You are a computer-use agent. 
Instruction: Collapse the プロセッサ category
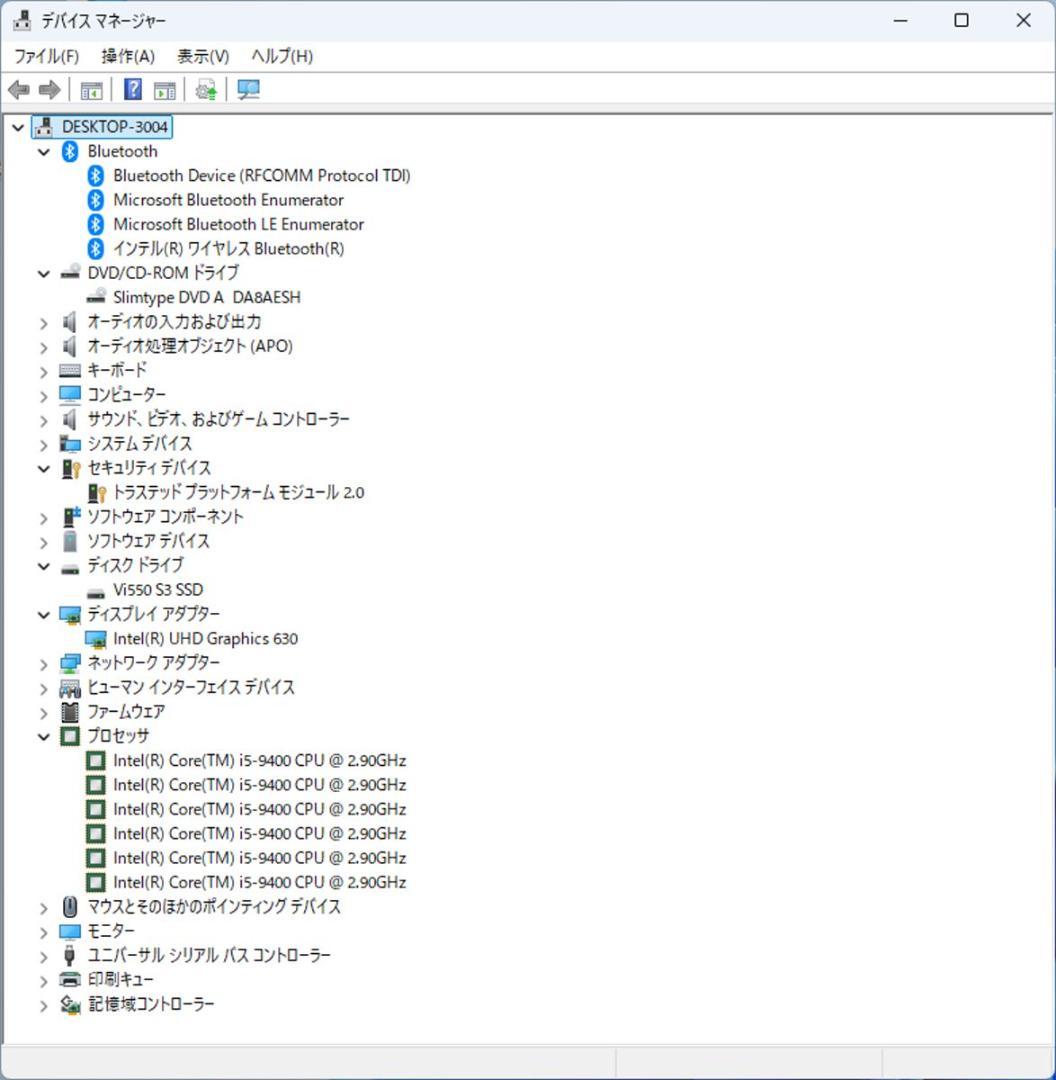(44, 737)
